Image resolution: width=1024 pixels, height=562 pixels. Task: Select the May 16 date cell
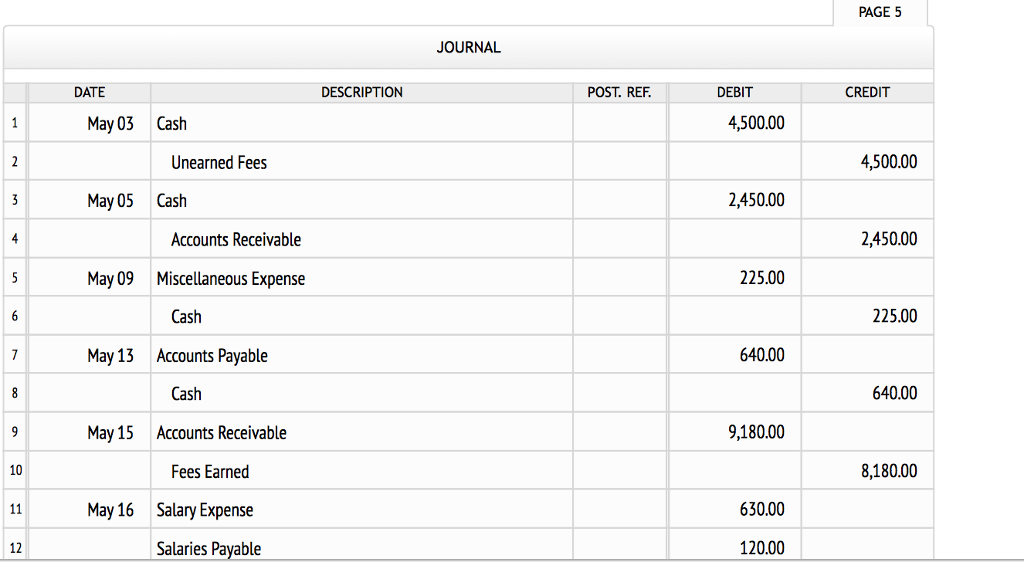click(x=89, y=509)
